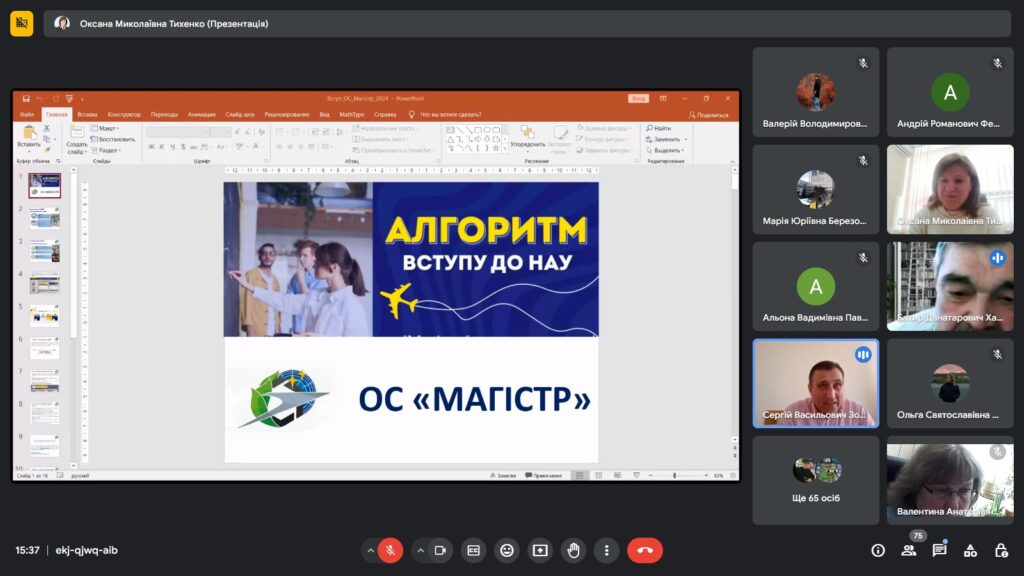Select slide 3 thumbnail in panel

click(44, 251)
